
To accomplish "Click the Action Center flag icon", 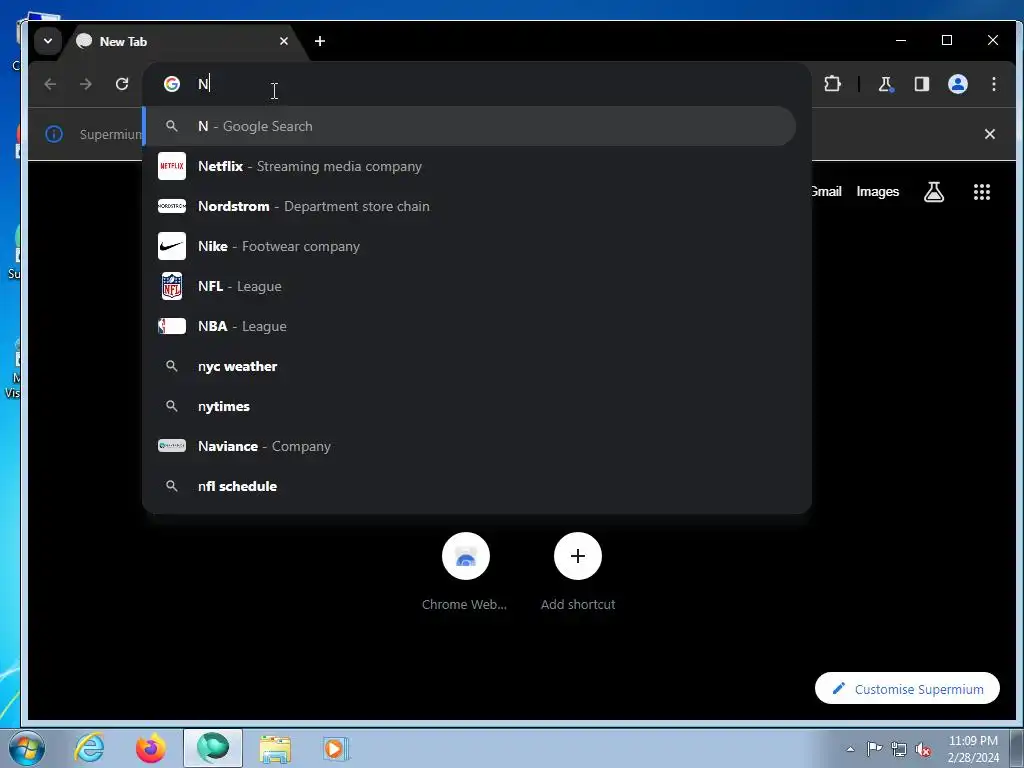I will coord(874,748).
